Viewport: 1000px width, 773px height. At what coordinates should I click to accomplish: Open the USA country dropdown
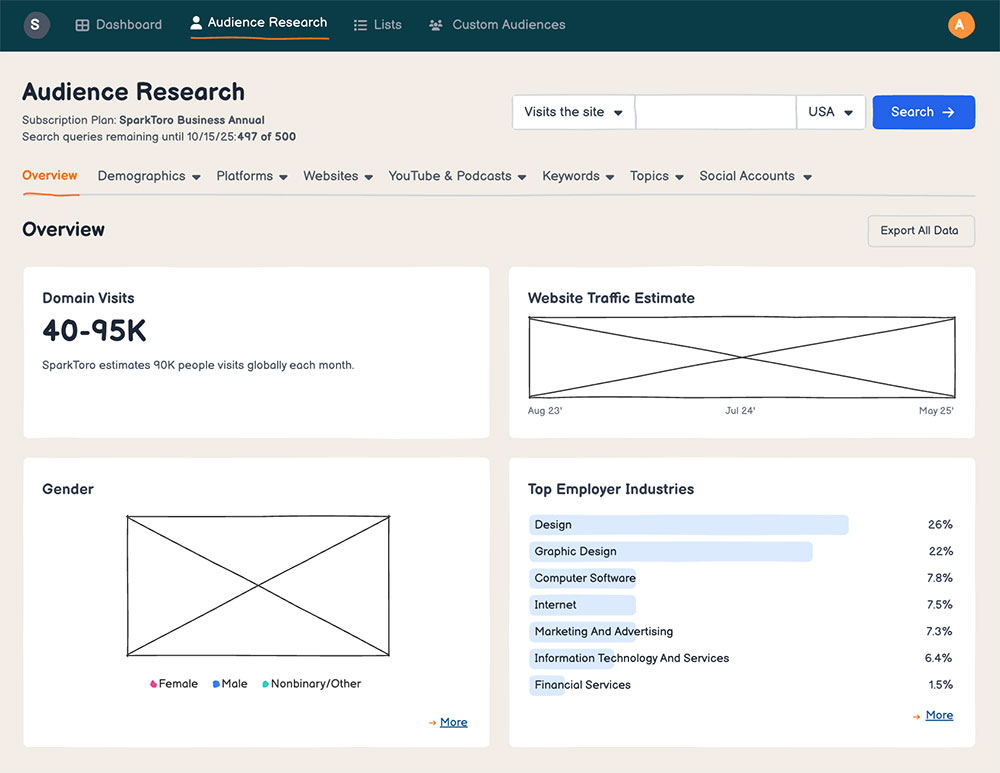click(x=830, y=112)
